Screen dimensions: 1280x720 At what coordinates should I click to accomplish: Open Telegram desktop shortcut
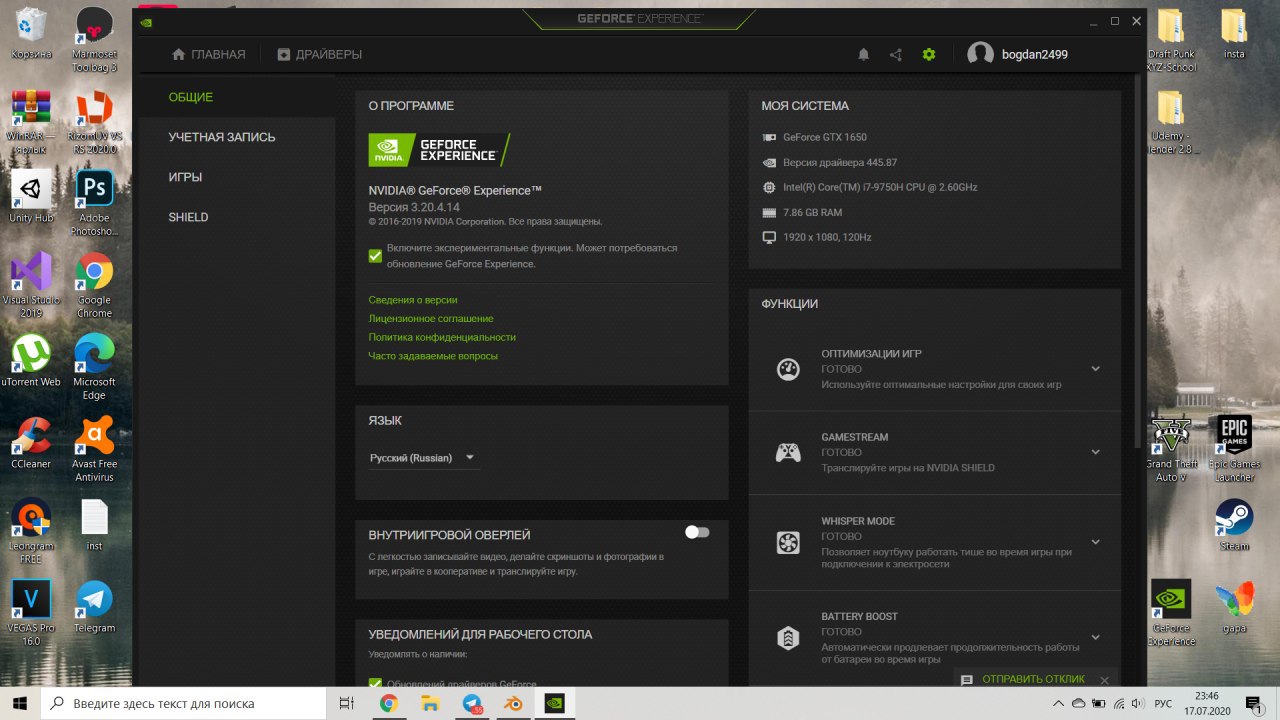[x=94, y=607]
